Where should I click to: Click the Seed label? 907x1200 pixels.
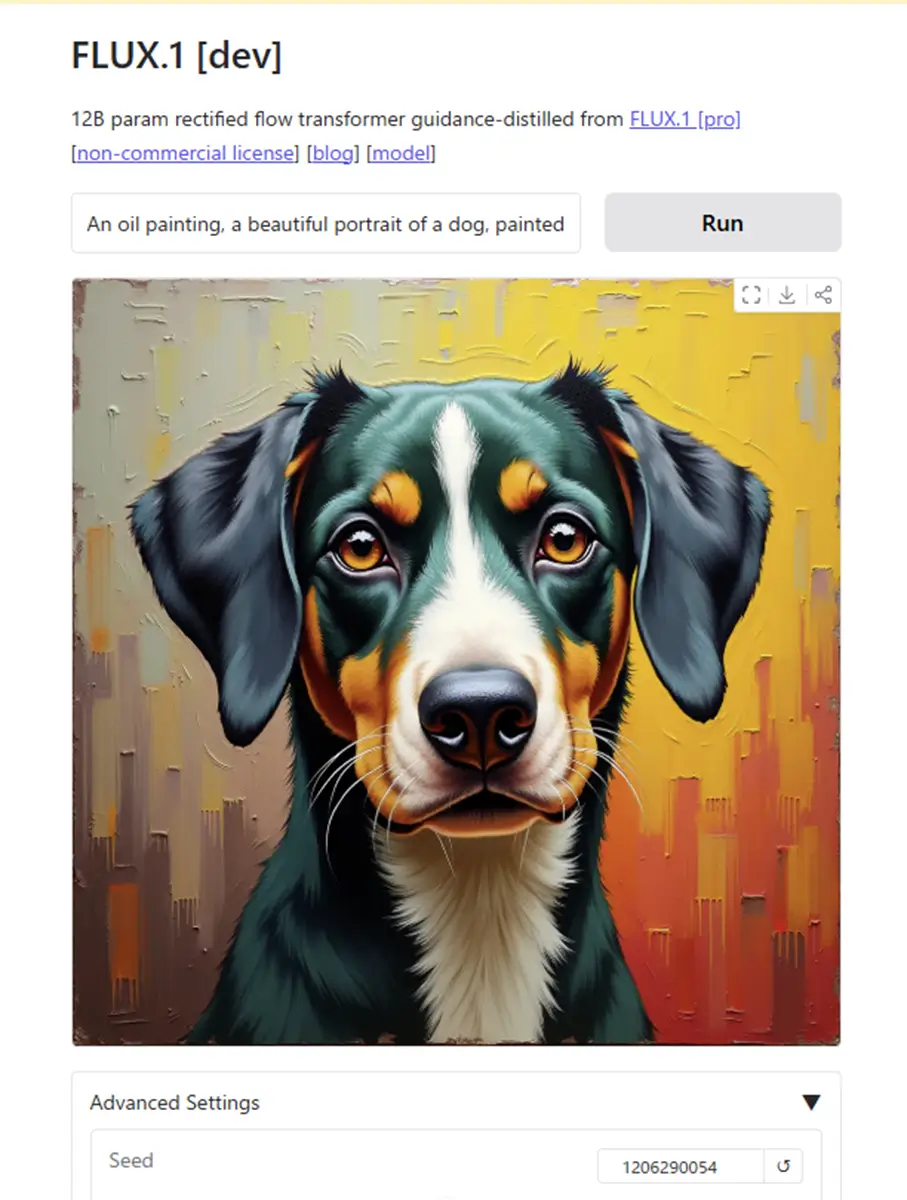click(131, 1160)
